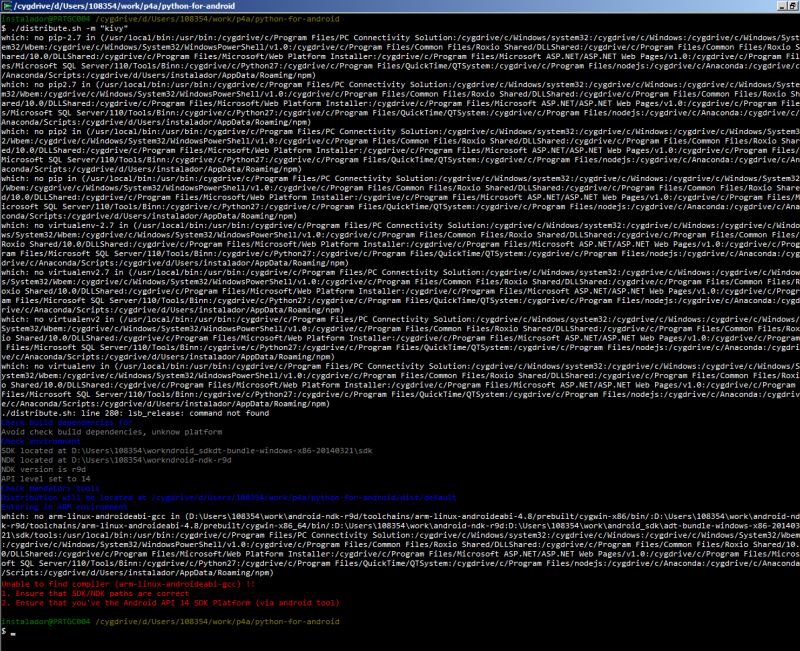This screenshot has height=651, width=800.
Task: Click the mintty terminal icon in the title bar
Action: [7, 5]
